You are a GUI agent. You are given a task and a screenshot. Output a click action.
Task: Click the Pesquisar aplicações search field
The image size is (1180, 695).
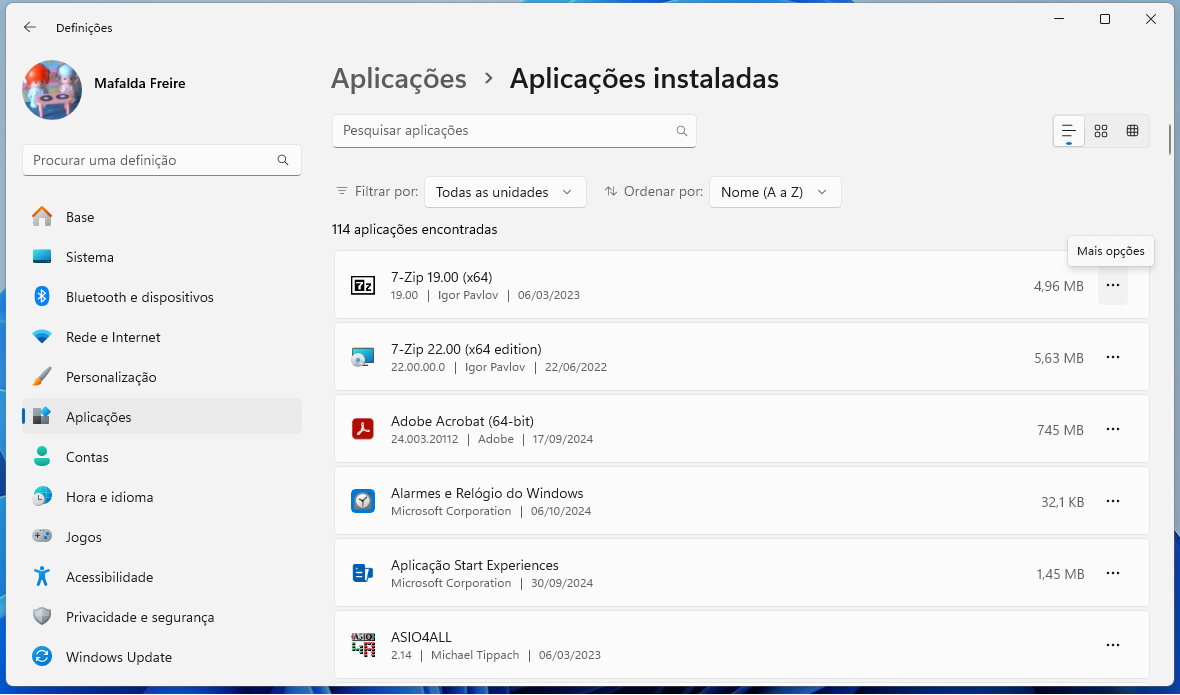tap(514, 131)
